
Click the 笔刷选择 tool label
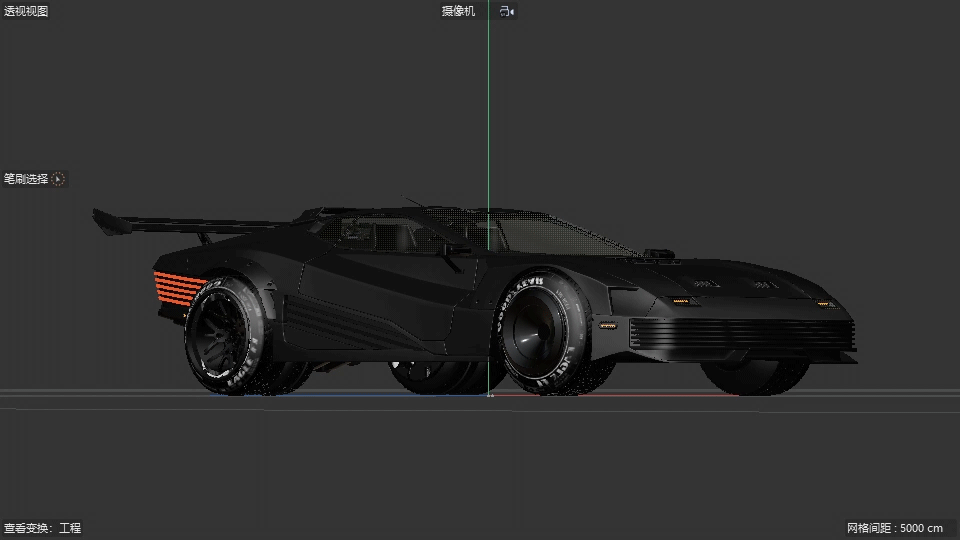point(26,179)
